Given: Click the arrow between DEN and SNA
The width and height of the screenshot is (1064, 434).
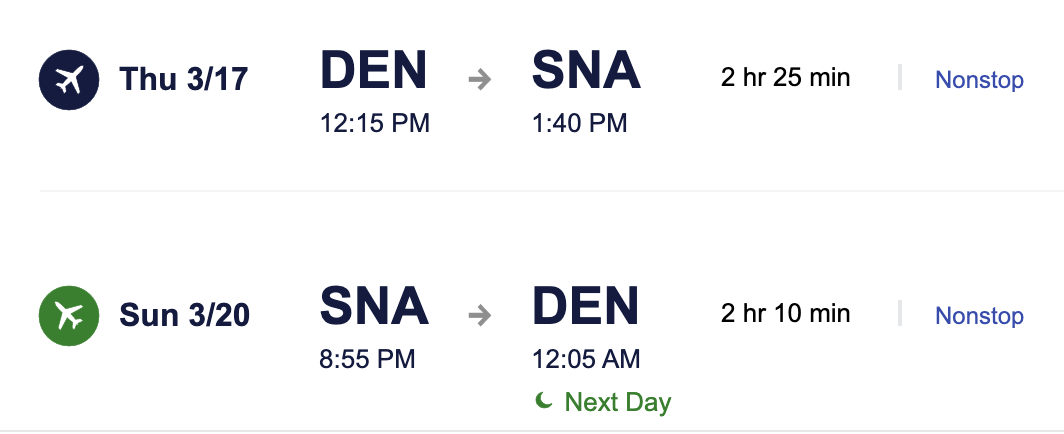Looking at the screenshot, I should [480, 79].
